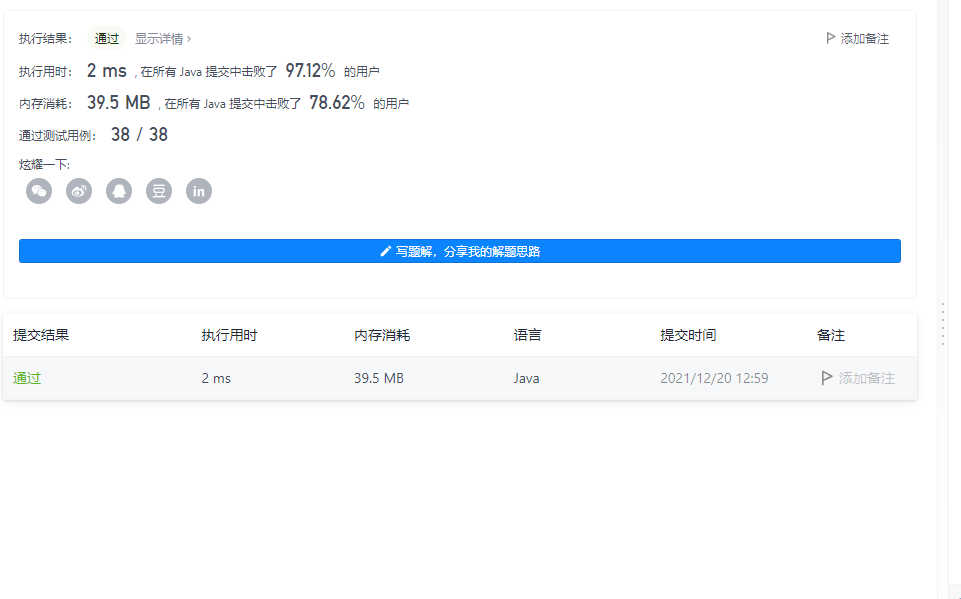Share result via LinkedIn icon
Viewport: 961px width, 599px height.
pyautogui.click(x=199, y=191)
